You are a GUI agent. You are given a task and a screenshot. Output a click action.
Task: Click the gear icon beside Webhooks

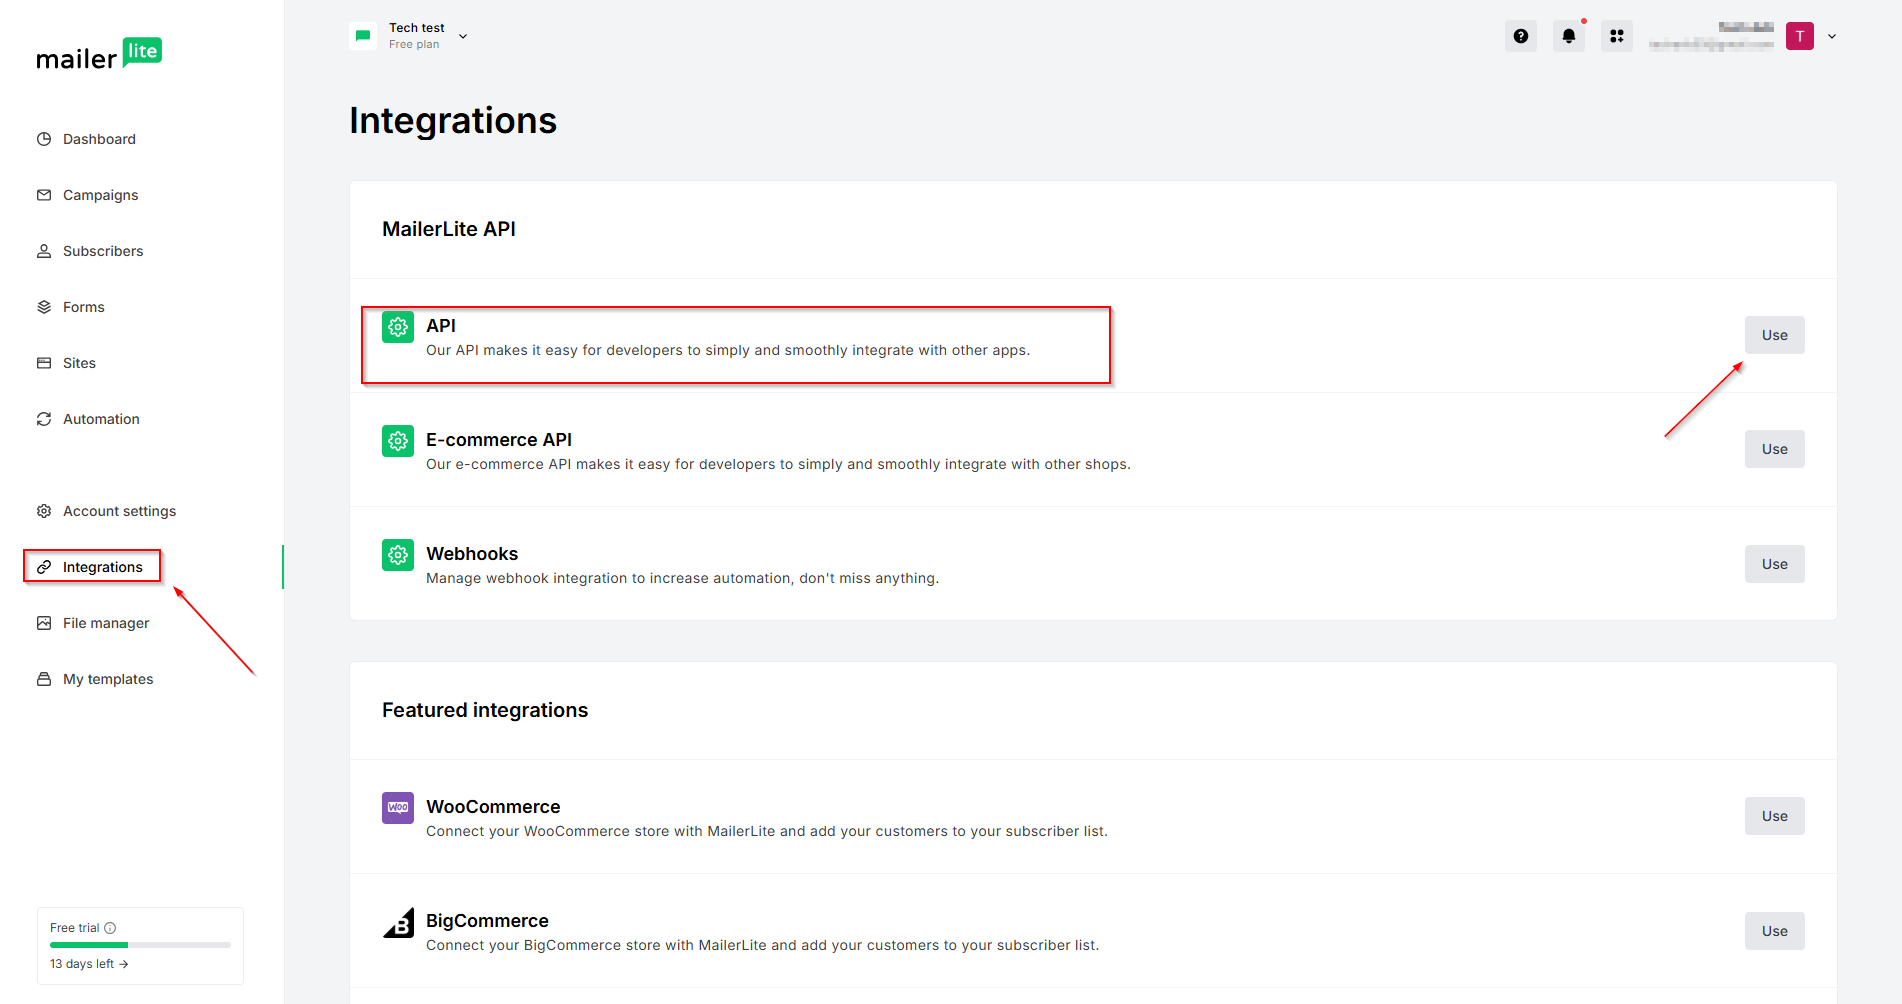pos(398,555)
